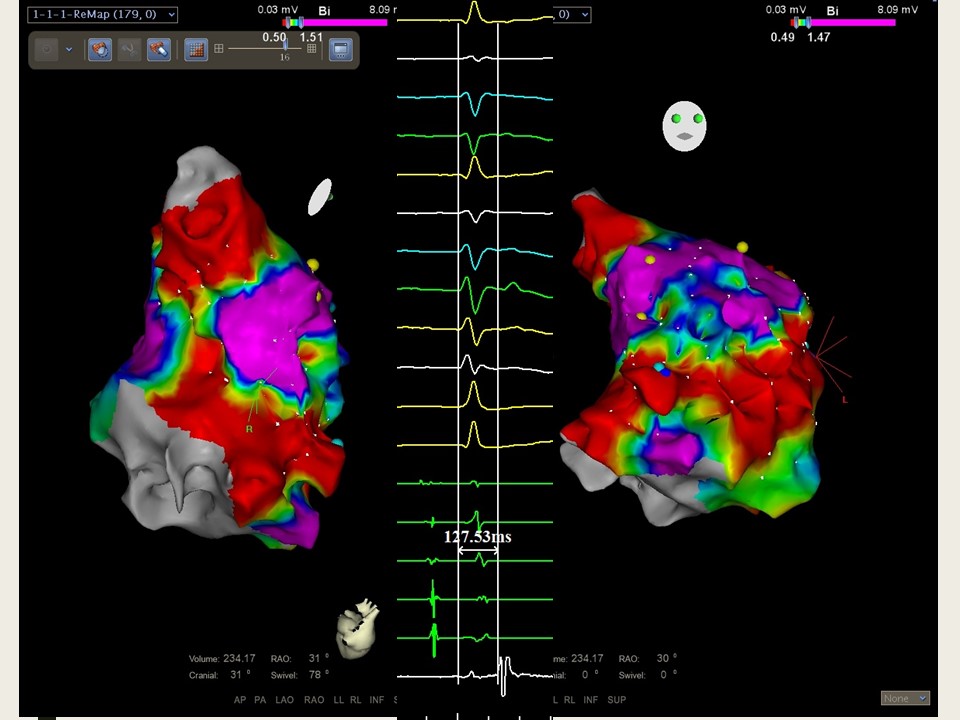Click the Bi label on left map

[x=324, y=11]
